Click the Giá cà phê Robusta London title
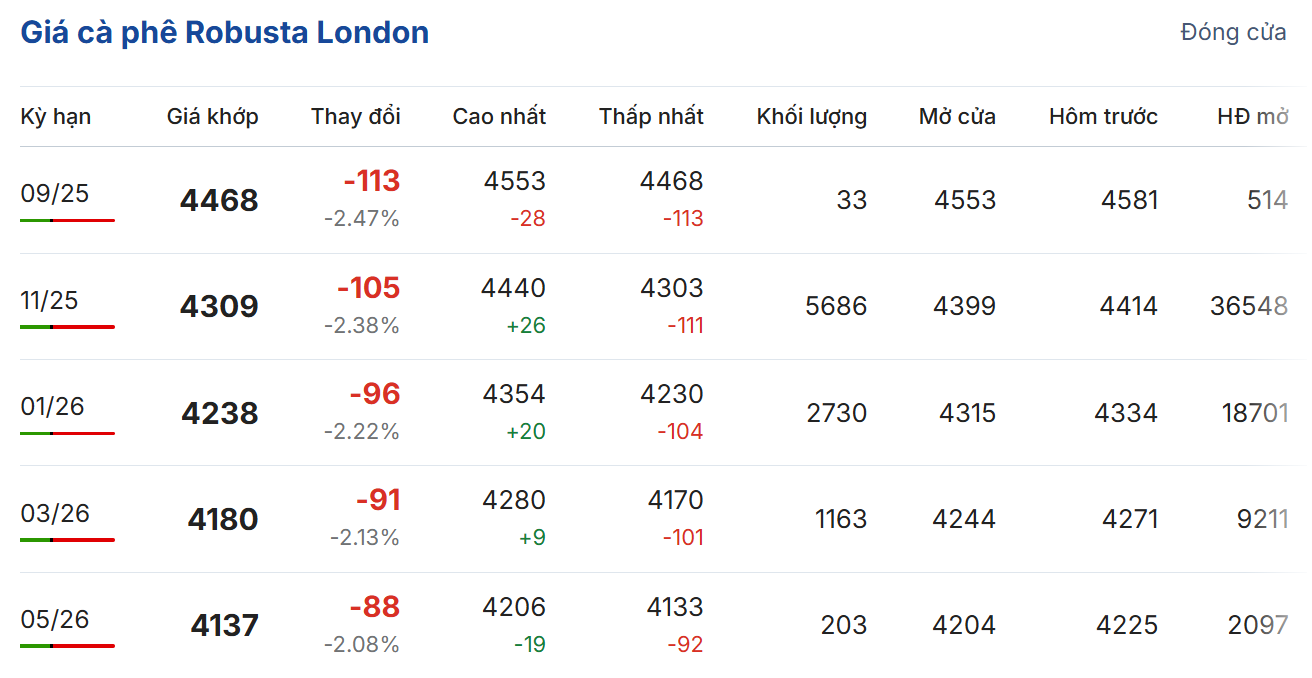Viewport: 1312px width, 678px height. click(225, 33)
